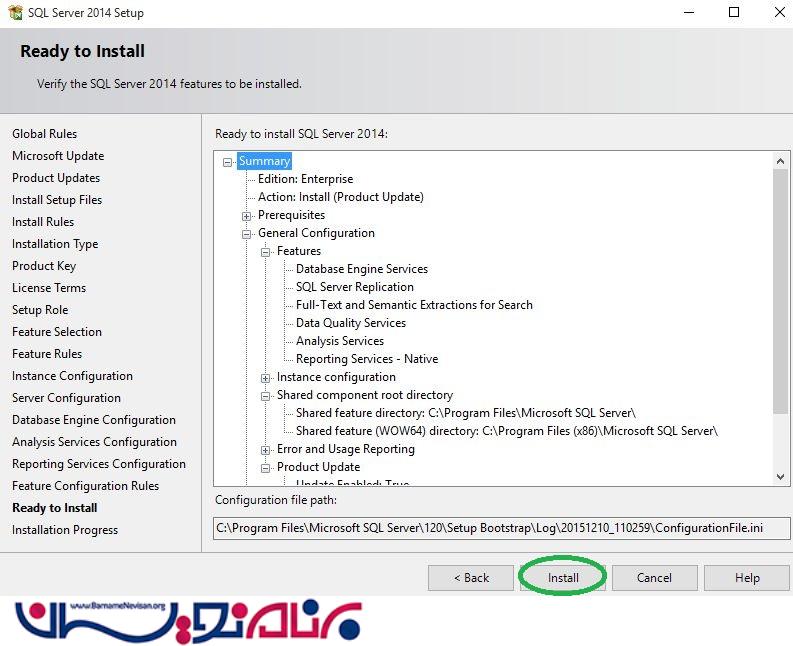Screen dimensions: 793x646
Task: Select Ready to Install step
Action: click(55, 508)
